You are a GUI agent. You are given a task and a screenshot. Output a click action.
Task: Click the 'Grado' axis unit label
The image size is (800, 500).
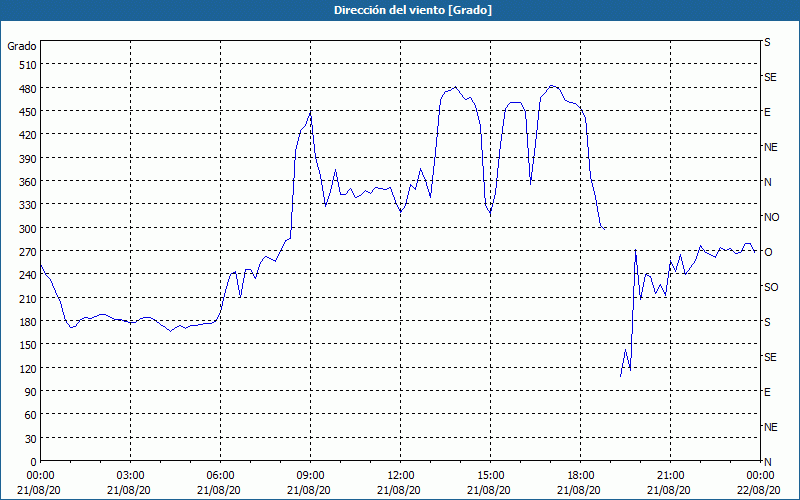click(x=22, y=46)
